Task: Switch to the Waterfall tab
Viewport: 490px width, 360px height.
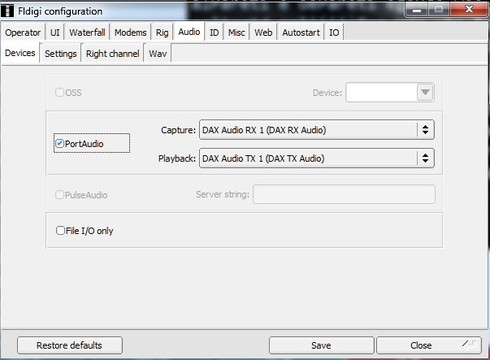Action: point(87,32)
